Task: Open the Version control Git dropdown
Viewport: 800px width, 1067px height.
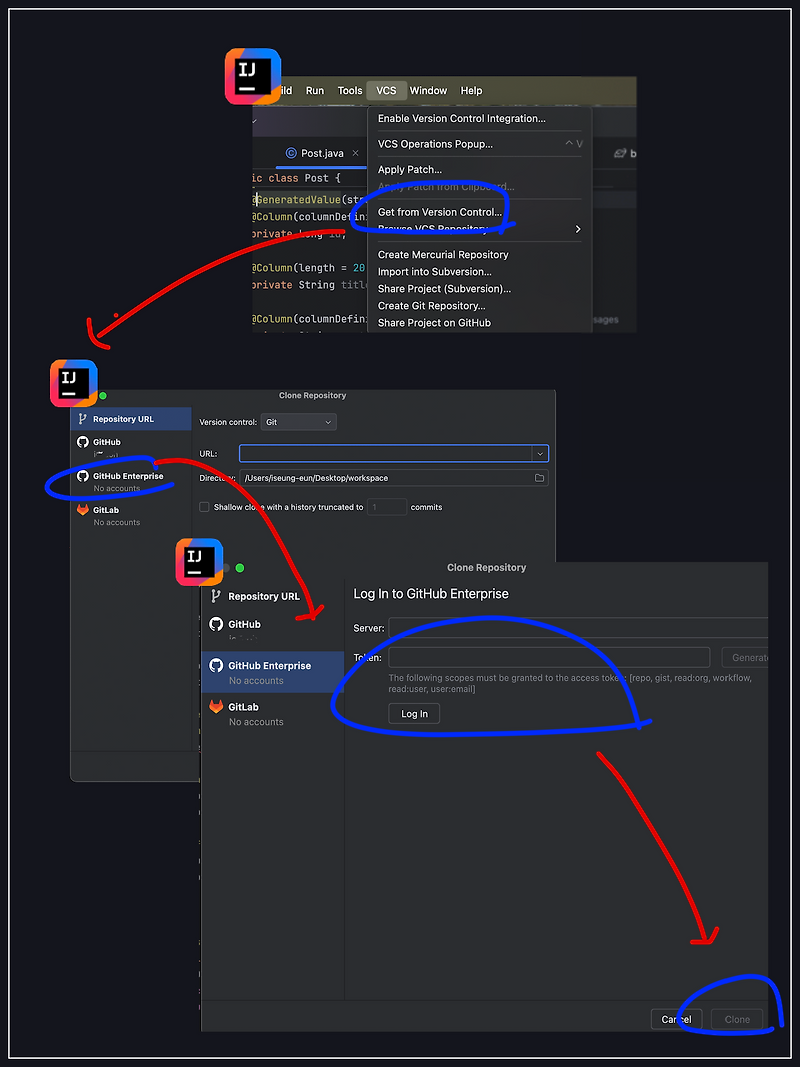Action: tap(298, 421)
